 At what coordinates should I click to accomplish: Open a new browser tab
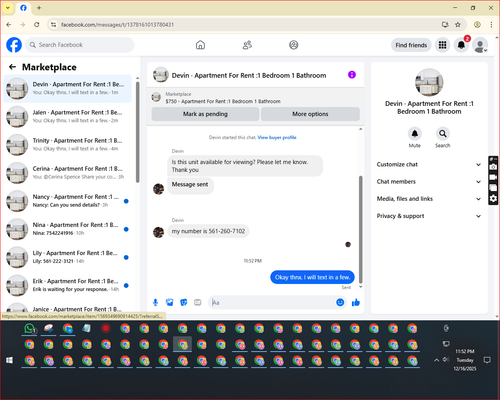[39, 8]
